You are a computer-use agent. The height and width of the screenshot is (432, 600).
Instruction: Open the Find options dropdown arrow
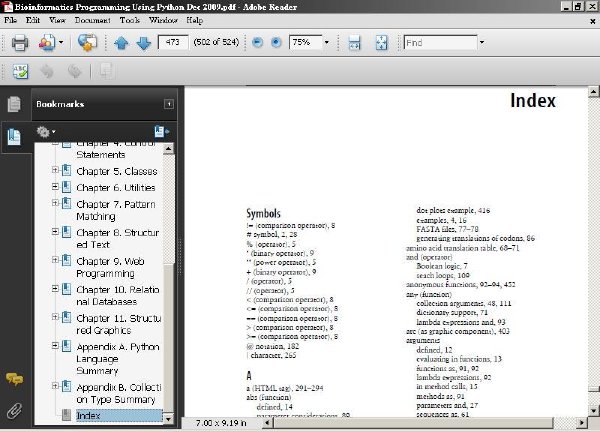click(x=482, y=42)
